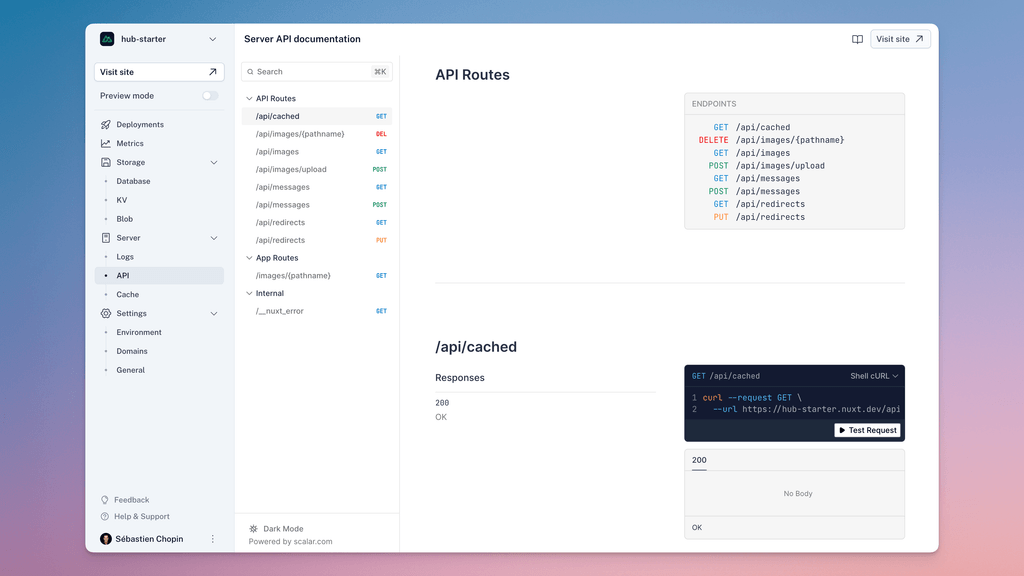Open the hub-starter project dropdown
The width and height of the screenshot is (1024, 576).
coord(212,38)
